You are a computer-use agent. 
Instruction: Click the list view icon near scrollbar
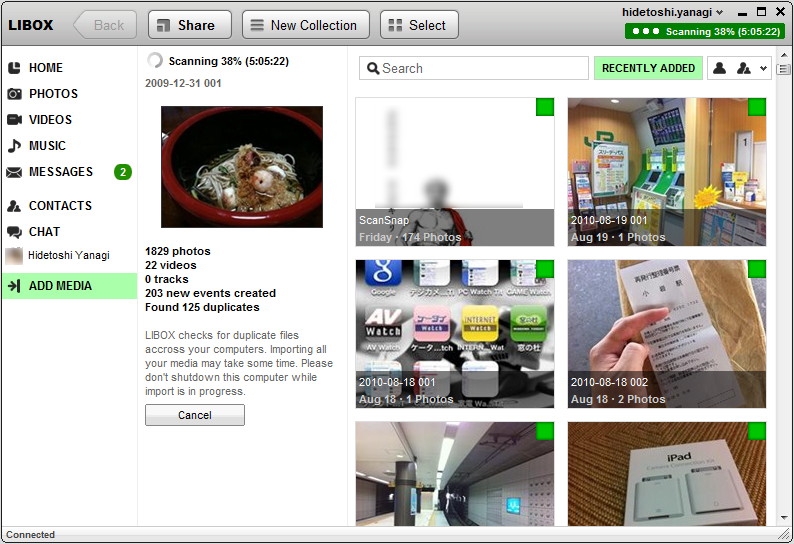coord(784,69)
